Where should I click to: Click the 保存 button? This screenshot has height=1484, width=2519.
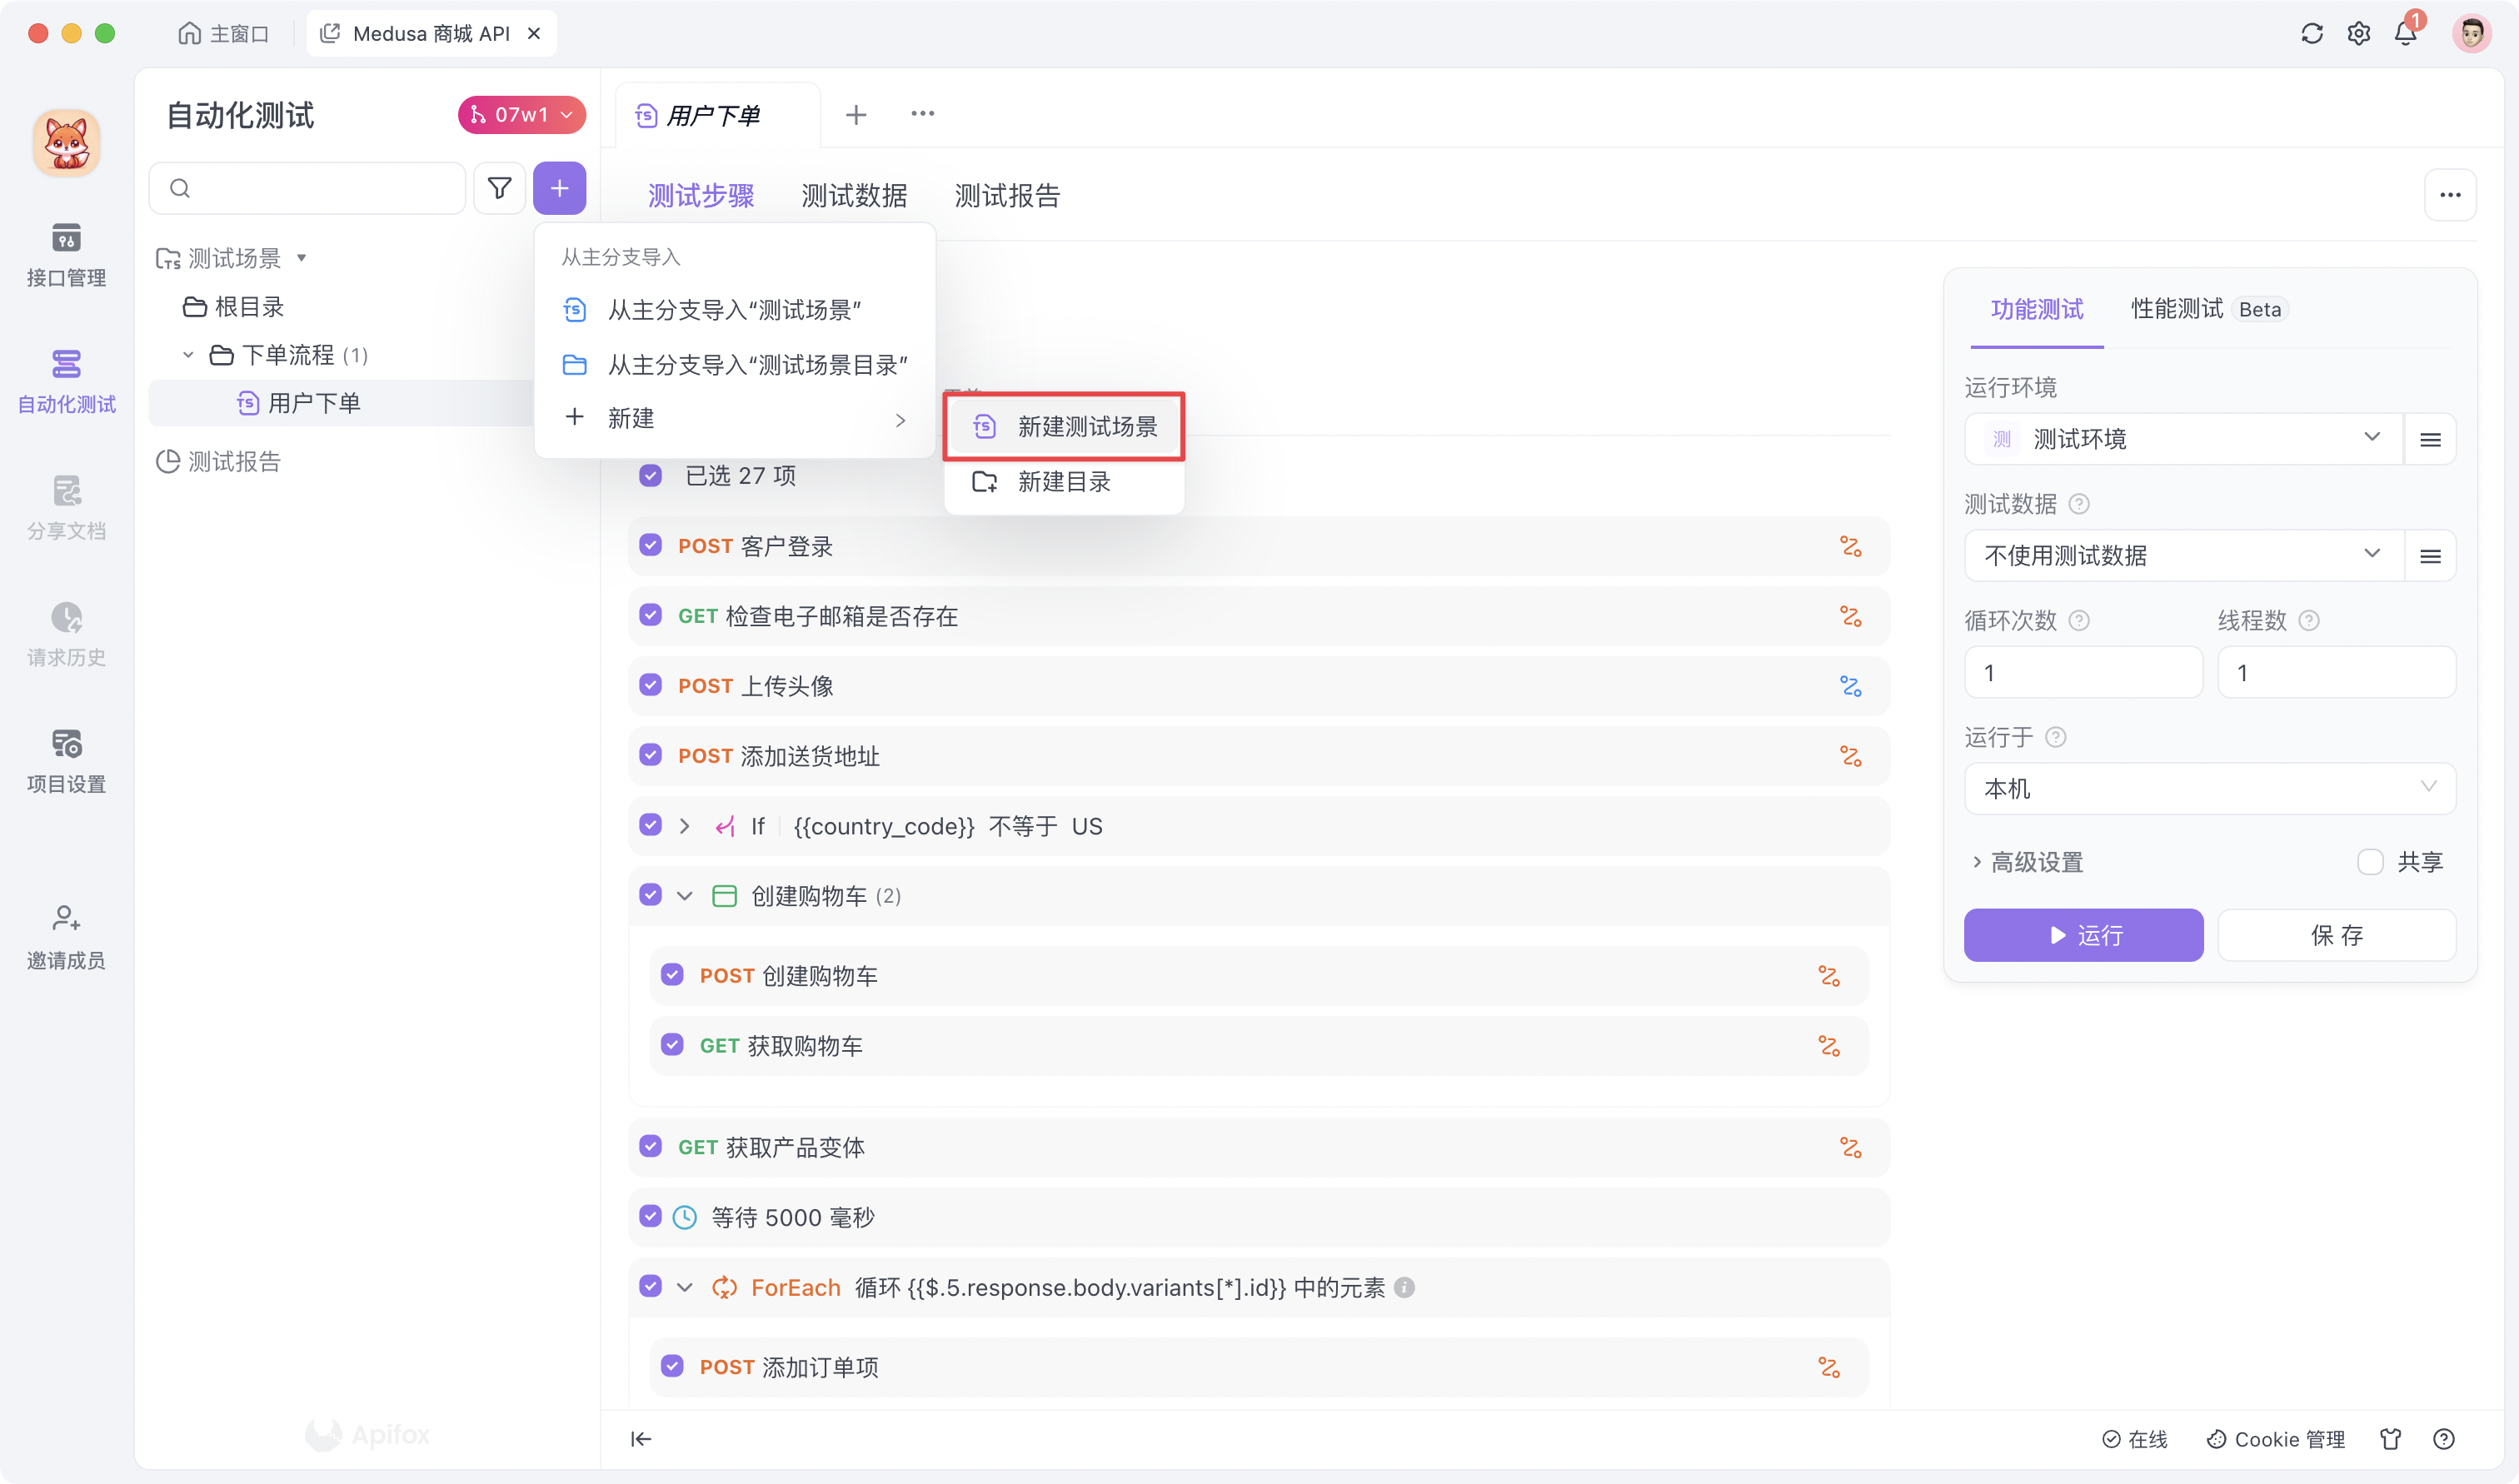point(2337,935)
